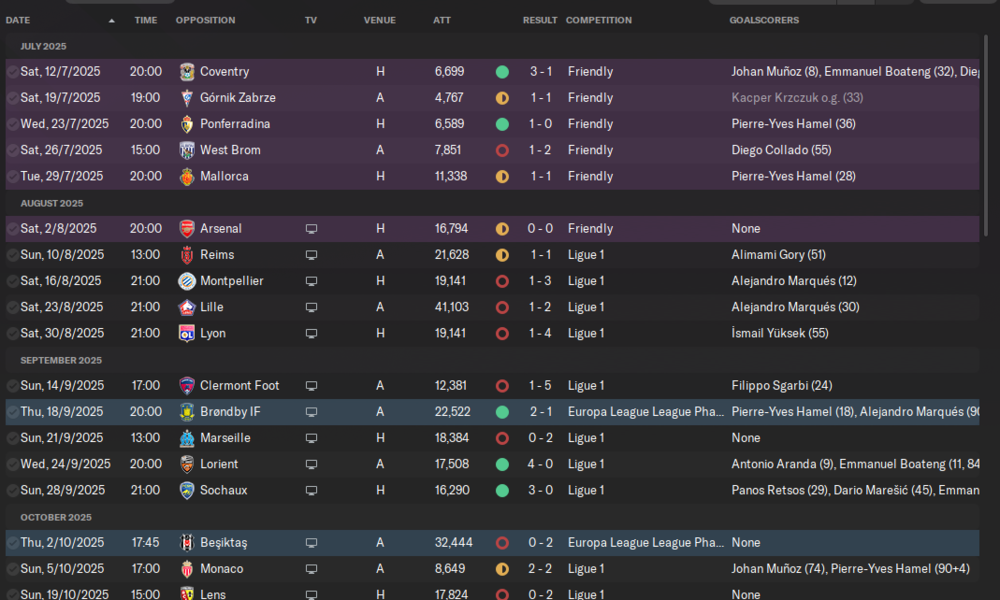This screenshot has height=600, width=1000.
Task: Click the green win indicator for Lorient match
Action: click(502, 464)
